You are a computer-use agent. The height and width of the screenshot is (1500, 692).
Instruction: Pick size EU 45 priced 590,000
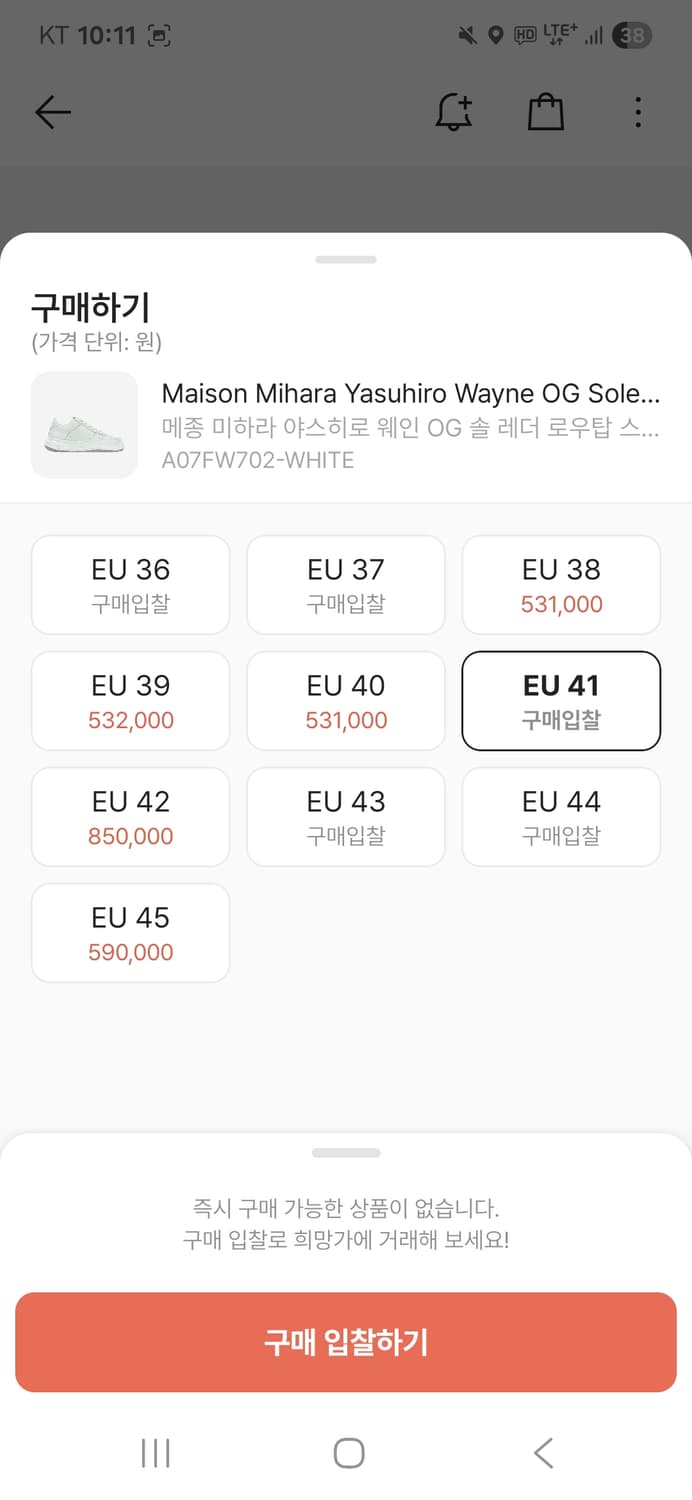pos(131,933)
